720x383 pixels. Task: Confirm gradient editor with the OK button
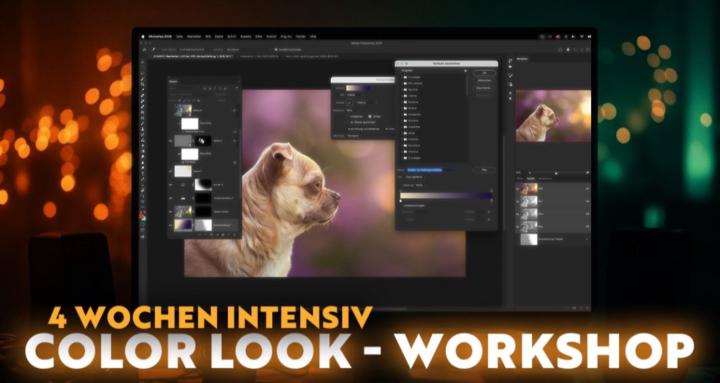[x=484, y=73]
